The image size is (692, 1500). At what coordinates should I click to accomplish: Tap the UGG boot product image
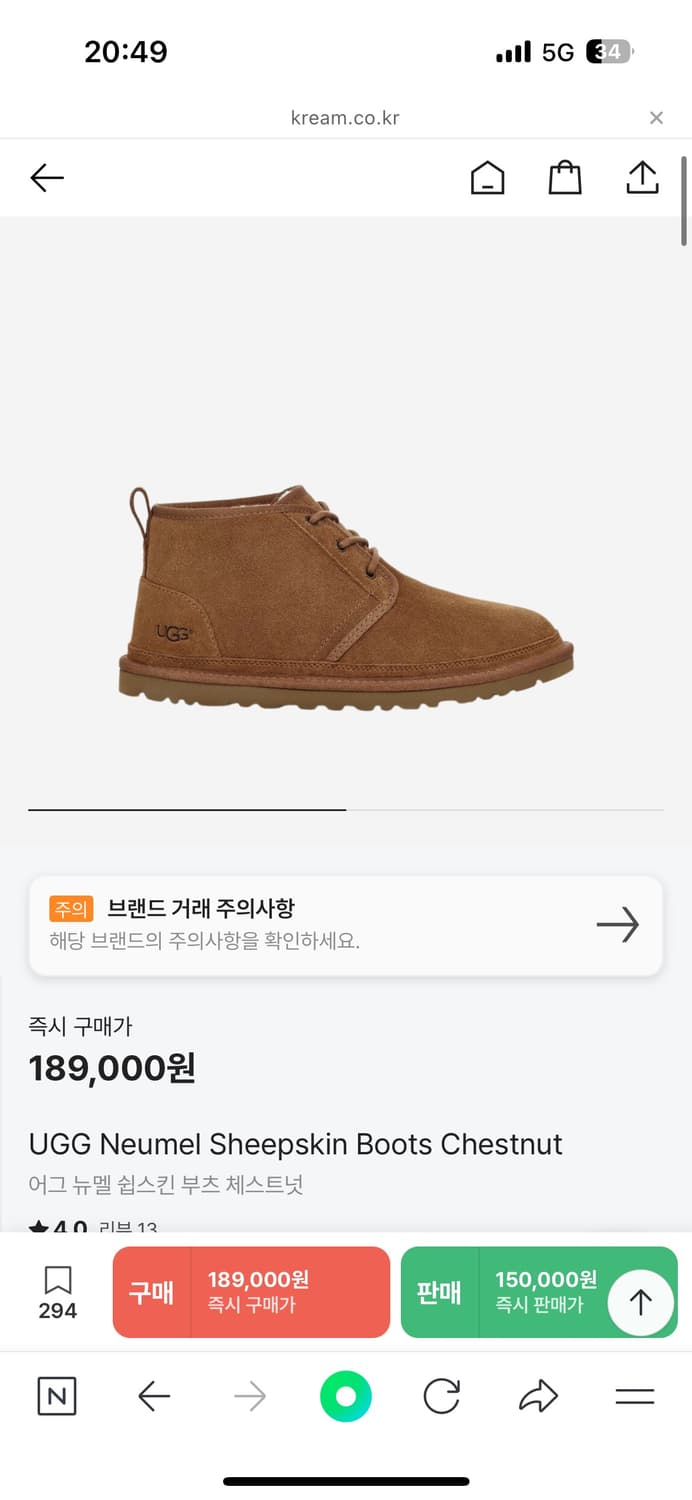(x=346, y=600)
